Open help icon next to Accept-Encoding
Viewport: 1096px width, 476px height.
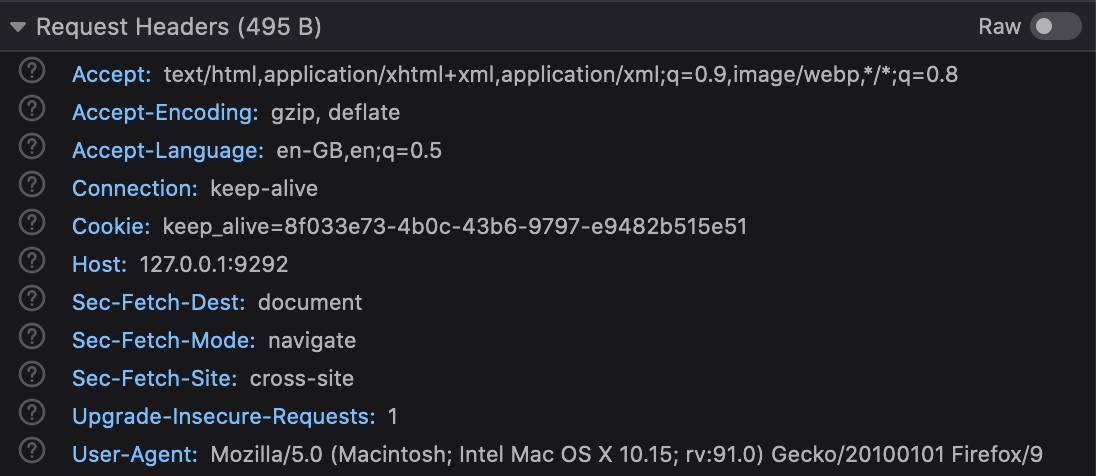33,110
